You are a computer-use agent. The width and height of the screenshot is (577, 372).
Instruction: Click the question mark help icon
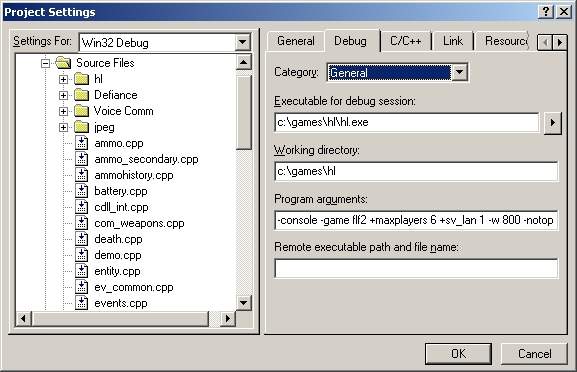click(546, 12)
